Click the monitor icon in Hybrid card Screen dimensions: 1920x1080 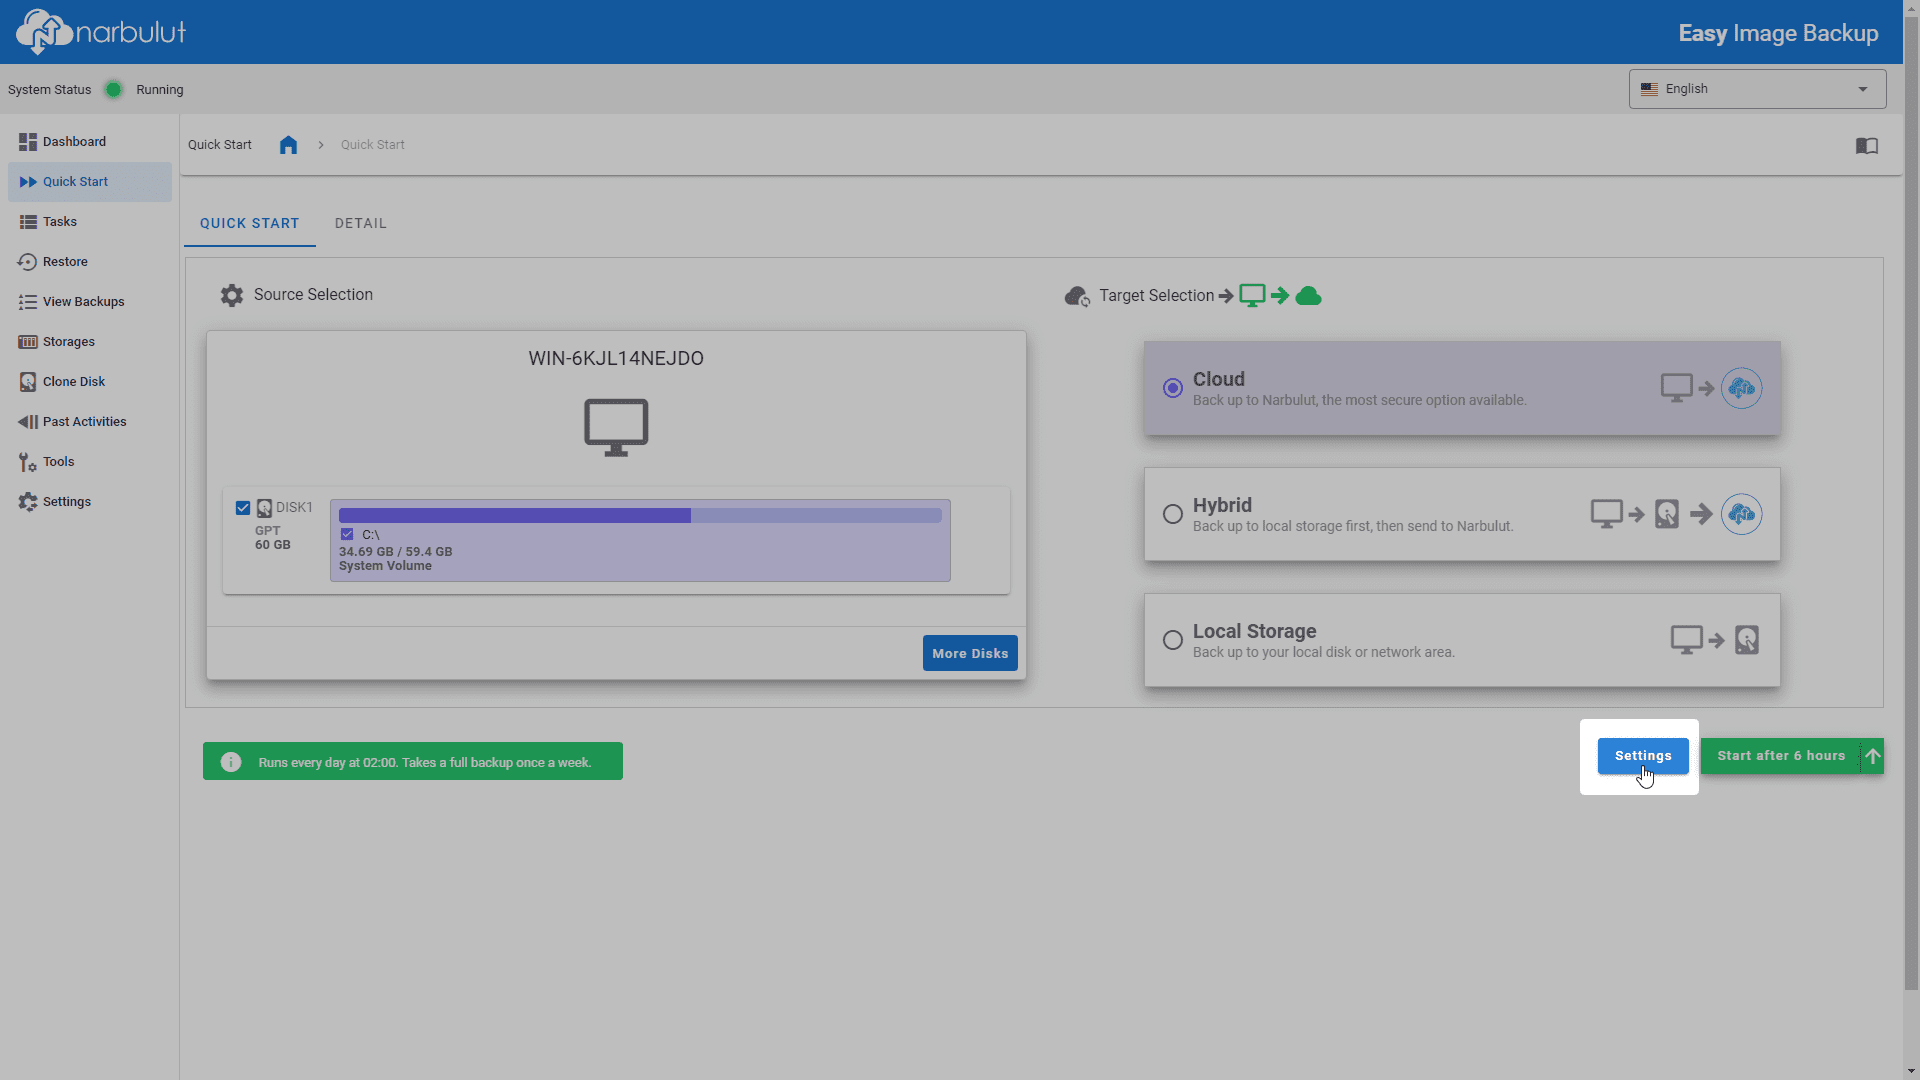coord(1607,514)
